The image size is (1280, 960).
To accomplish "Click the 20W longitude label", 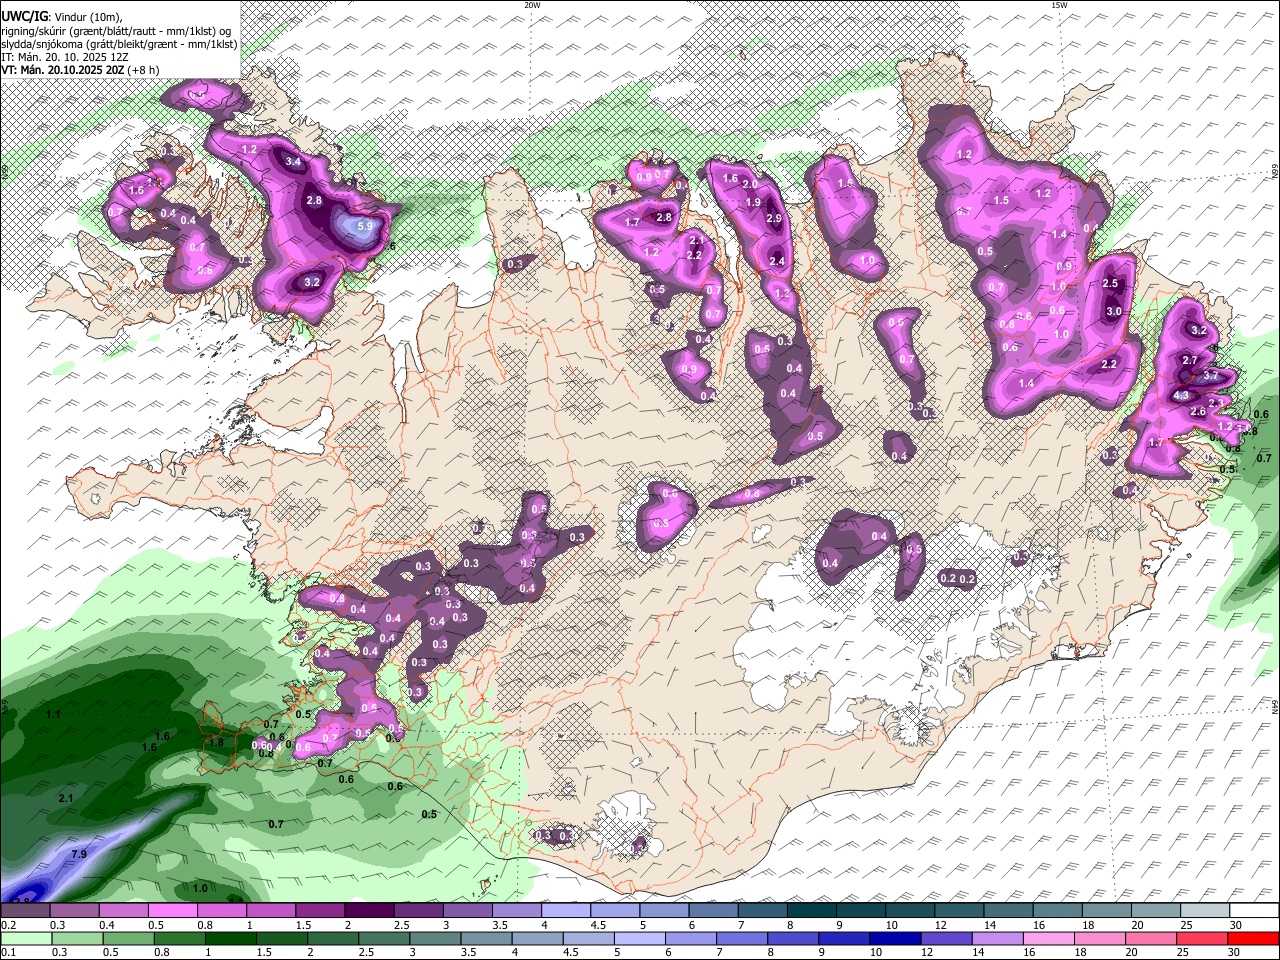I will tap(532, 5).
